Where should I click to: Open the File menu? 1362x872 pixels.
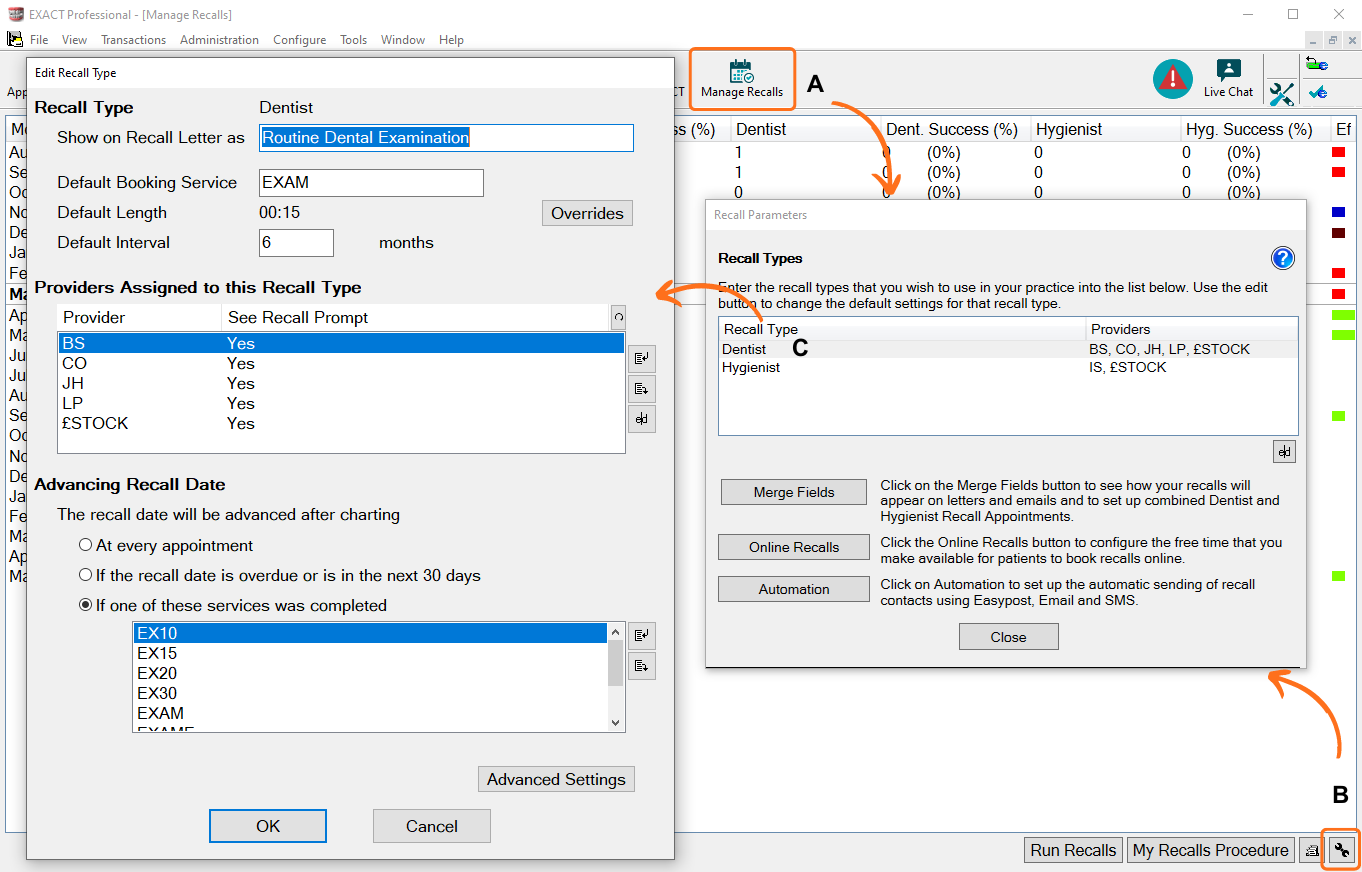[x=39, y=40]
